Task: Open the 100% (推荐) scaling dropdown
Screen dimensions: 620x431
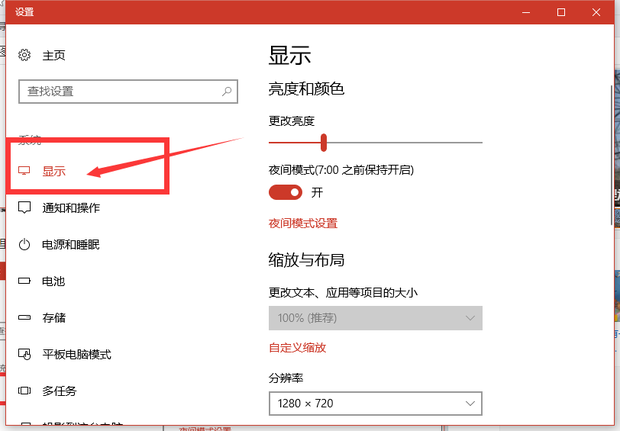Action: click(375, 318)
